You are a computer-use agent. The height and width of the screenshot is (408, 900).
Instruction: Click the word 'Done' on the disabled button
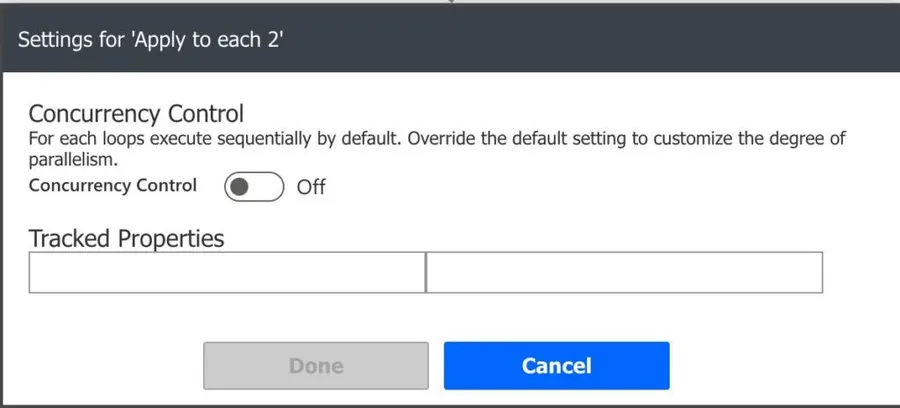pyautogui.click(x=316, y=366)
